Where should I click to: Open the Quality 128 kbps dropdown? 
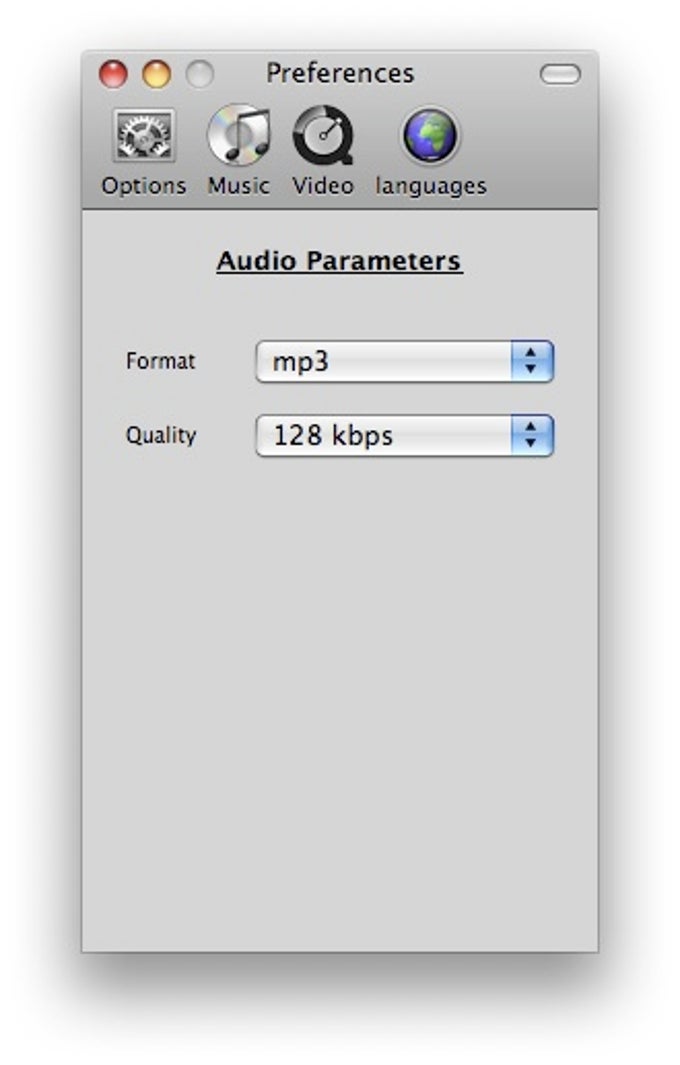(x=405, y=435)
